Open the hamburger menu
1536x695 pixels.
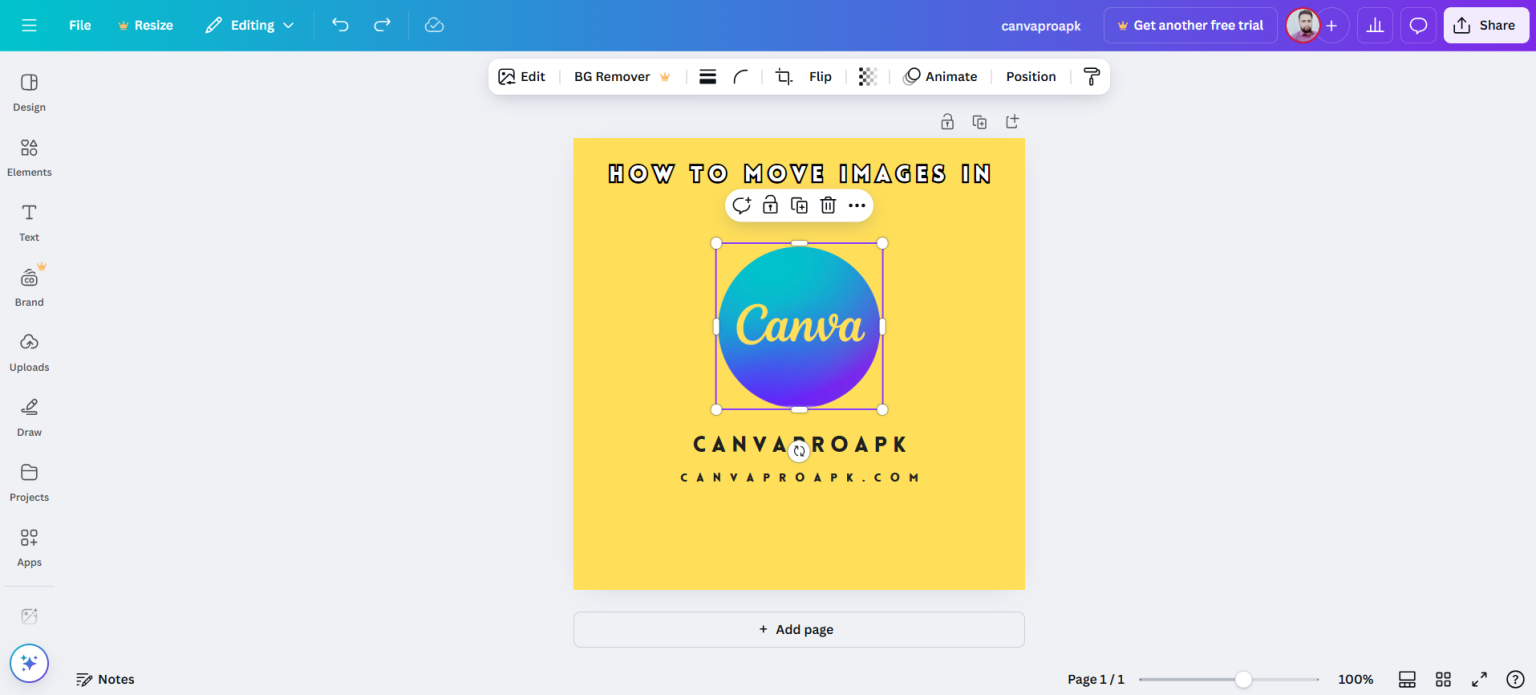pyautogui.click(x=29, y=25)
